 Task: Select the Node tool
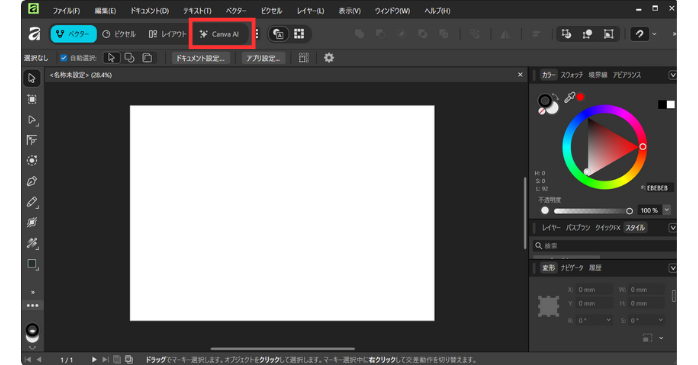click(32, 120)
